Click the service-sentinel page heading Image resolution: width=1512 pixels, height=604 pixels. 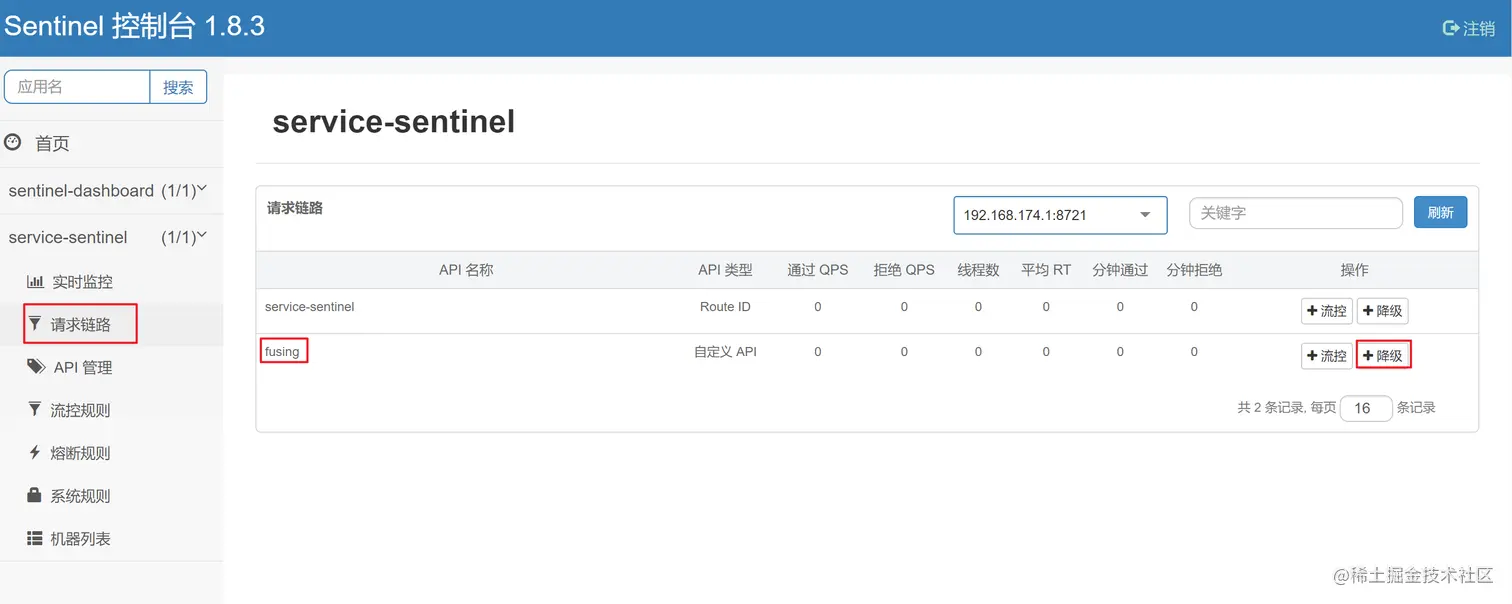tap(394, 122)
